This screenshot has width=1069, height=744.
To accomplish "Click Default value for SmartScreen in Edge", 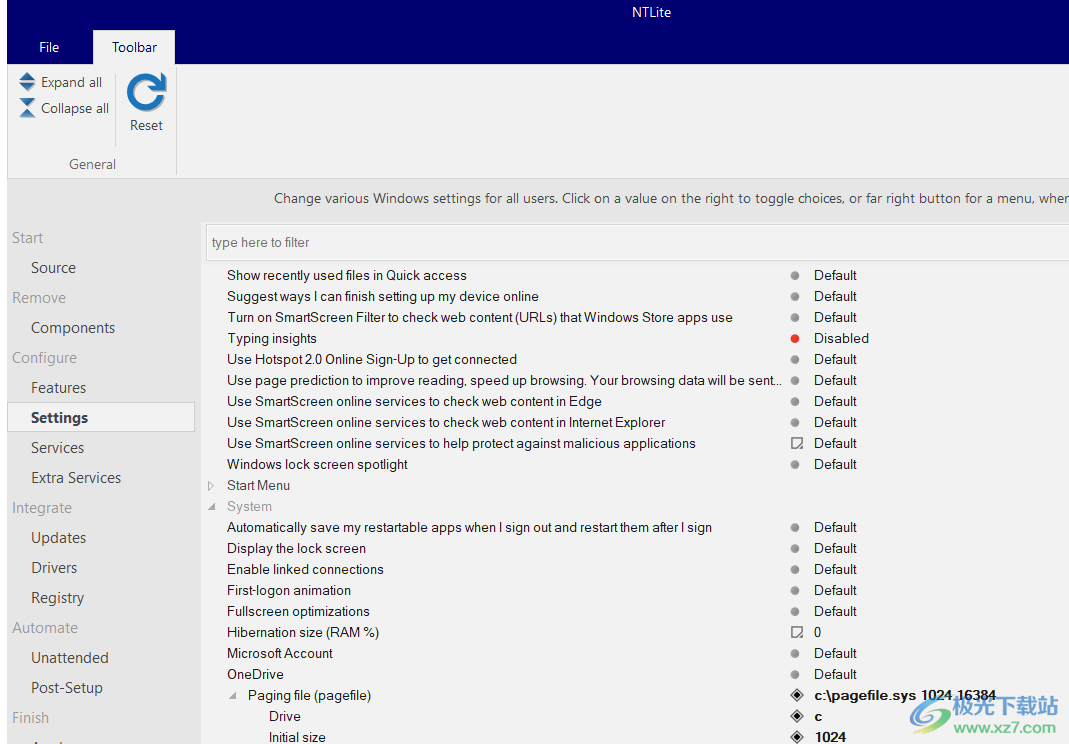I will [x=835, y=402].
